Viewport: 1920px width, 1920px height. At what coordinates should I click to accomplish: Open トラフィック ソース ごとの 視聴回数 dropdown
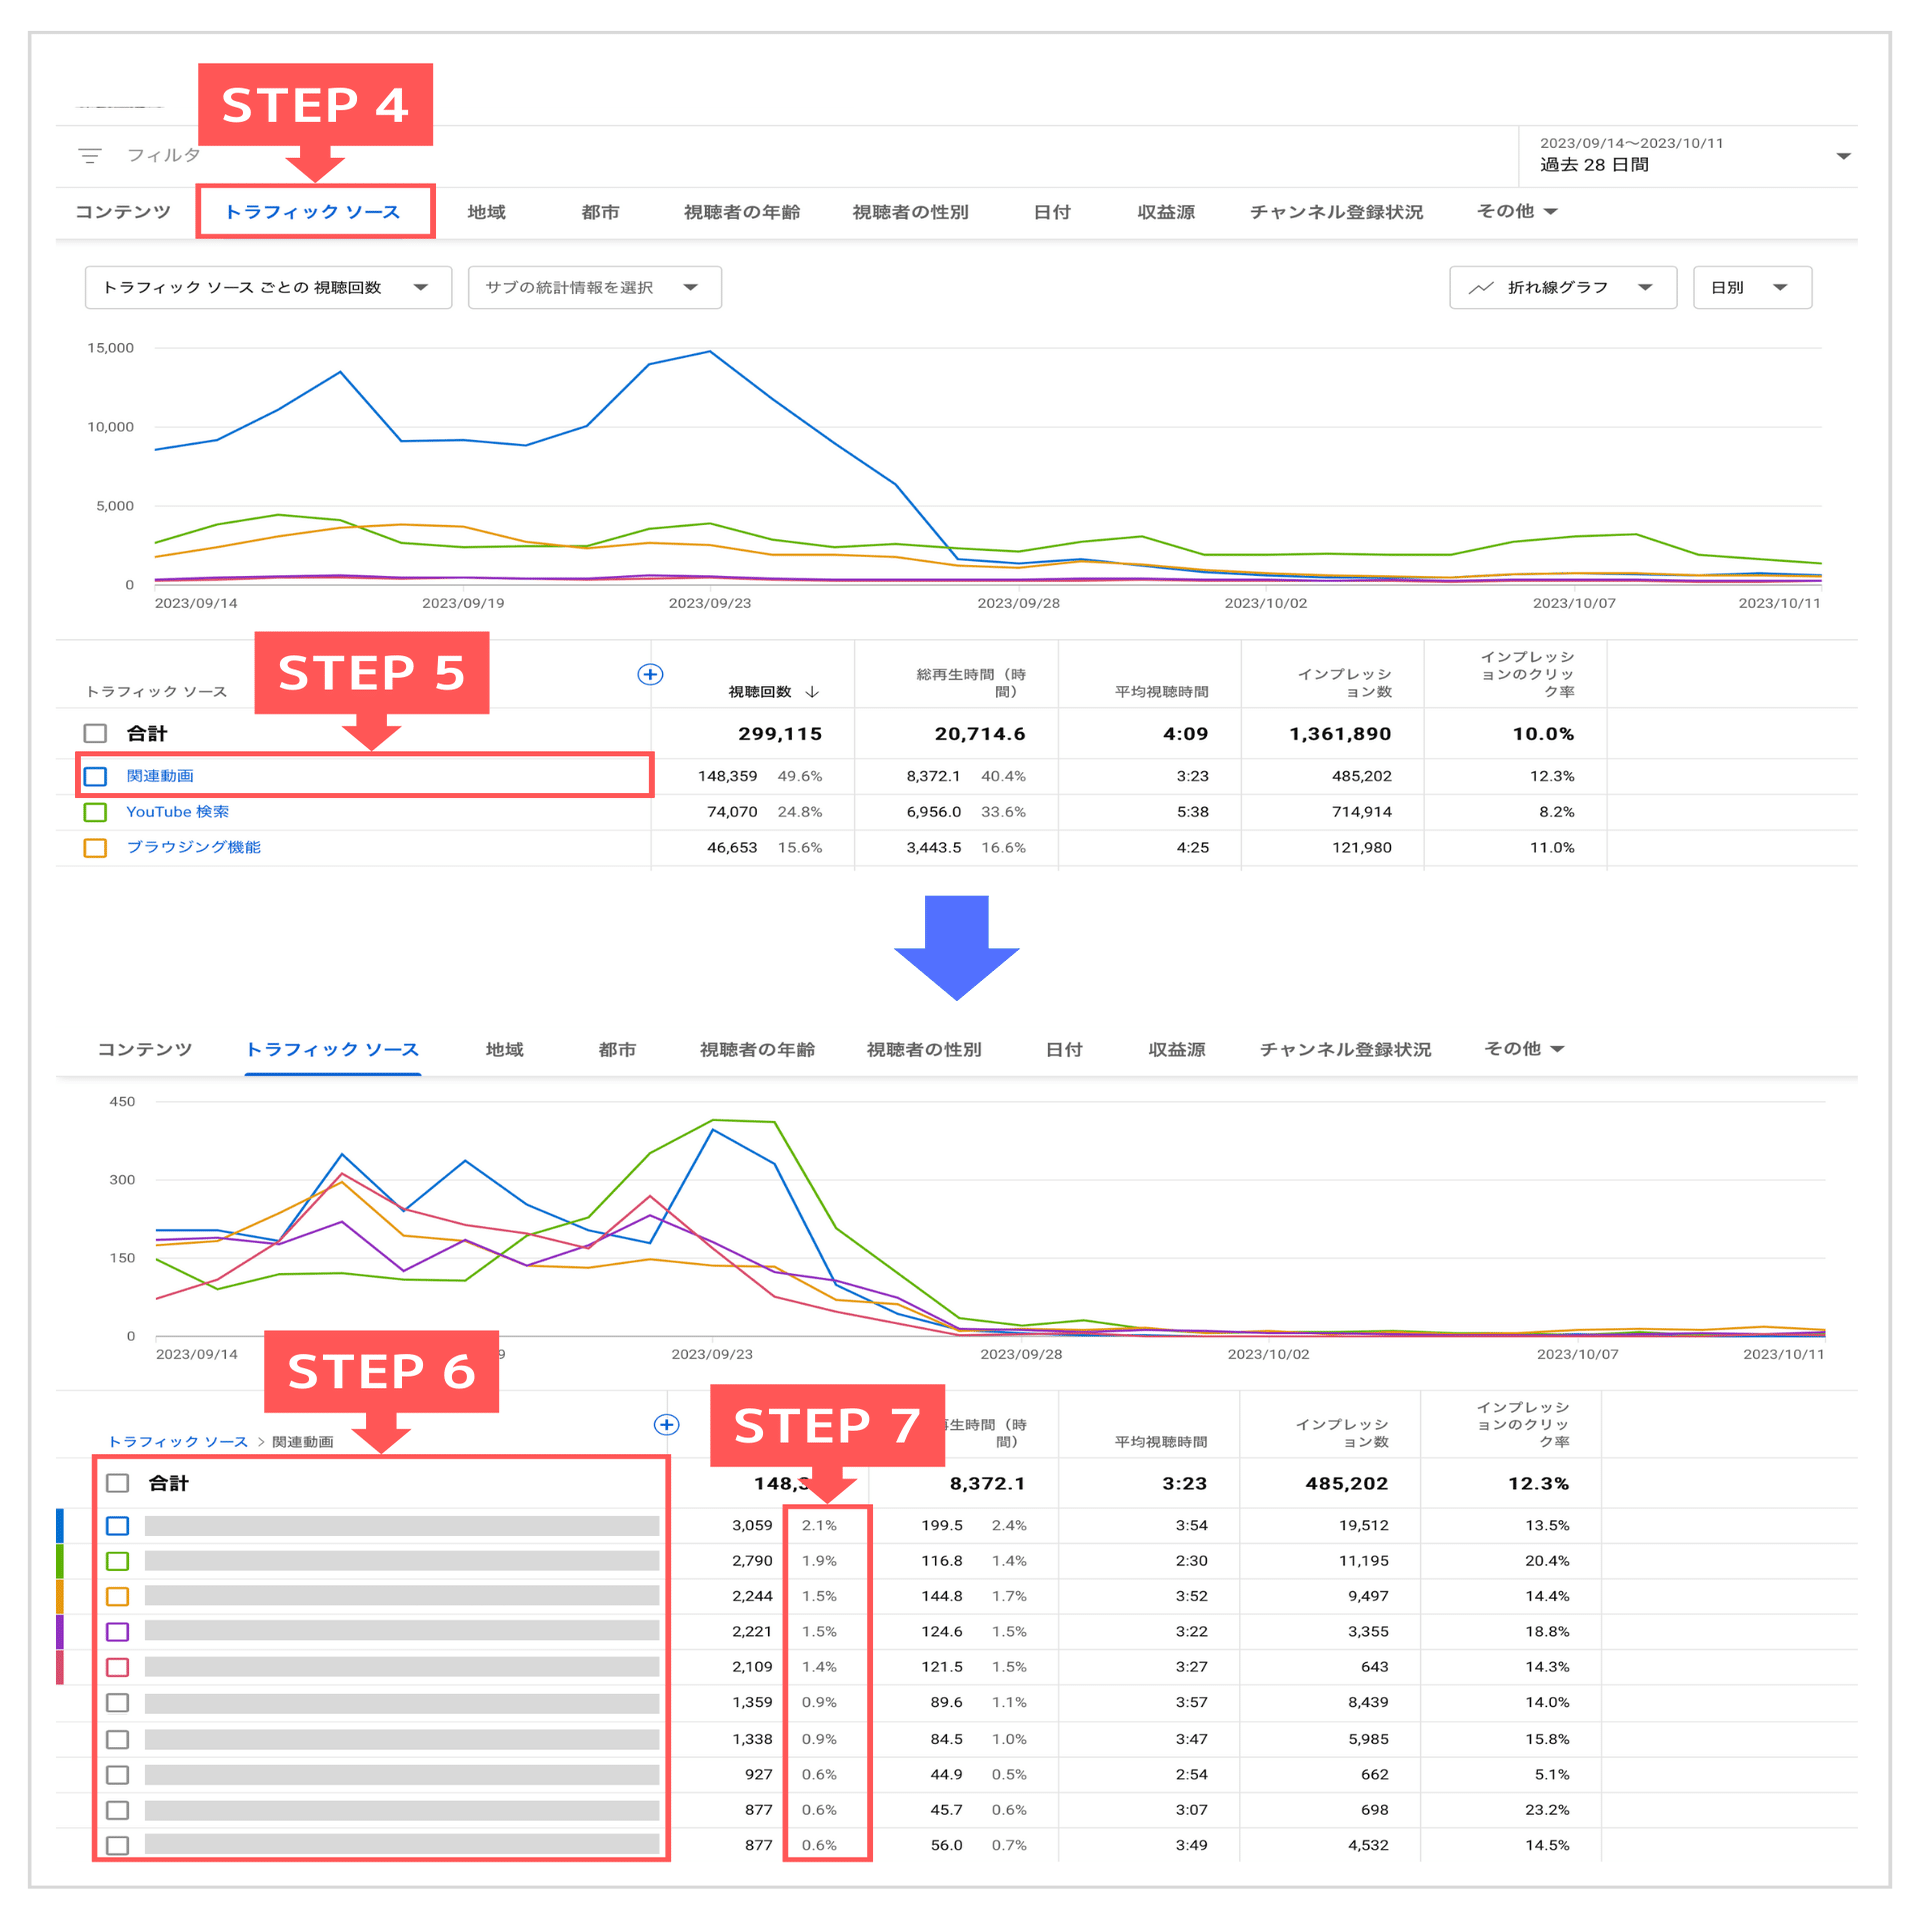(x=267, y=288)
